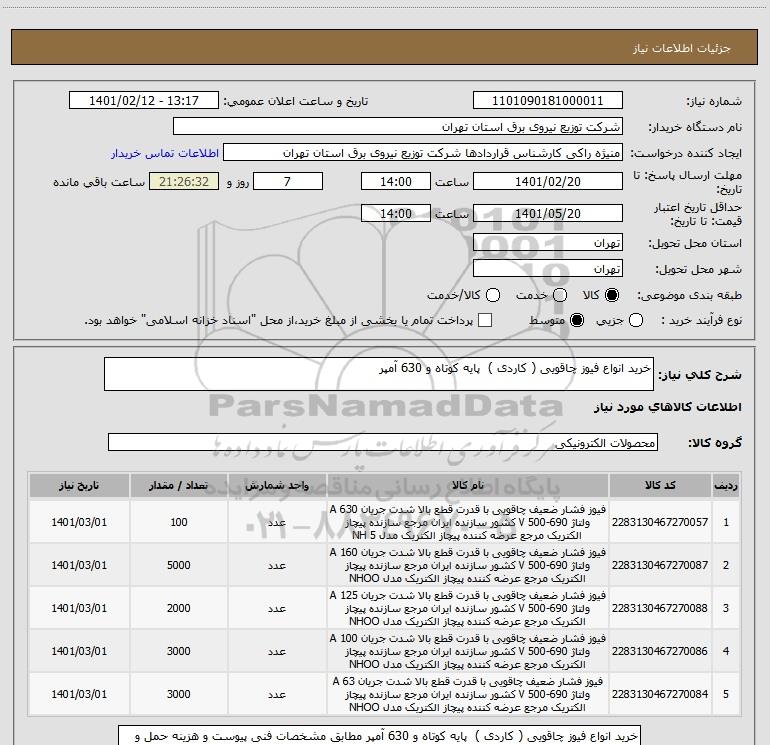Click the response deadline time field 14:00
The image size is (770, 745).
tap(396, 181)
